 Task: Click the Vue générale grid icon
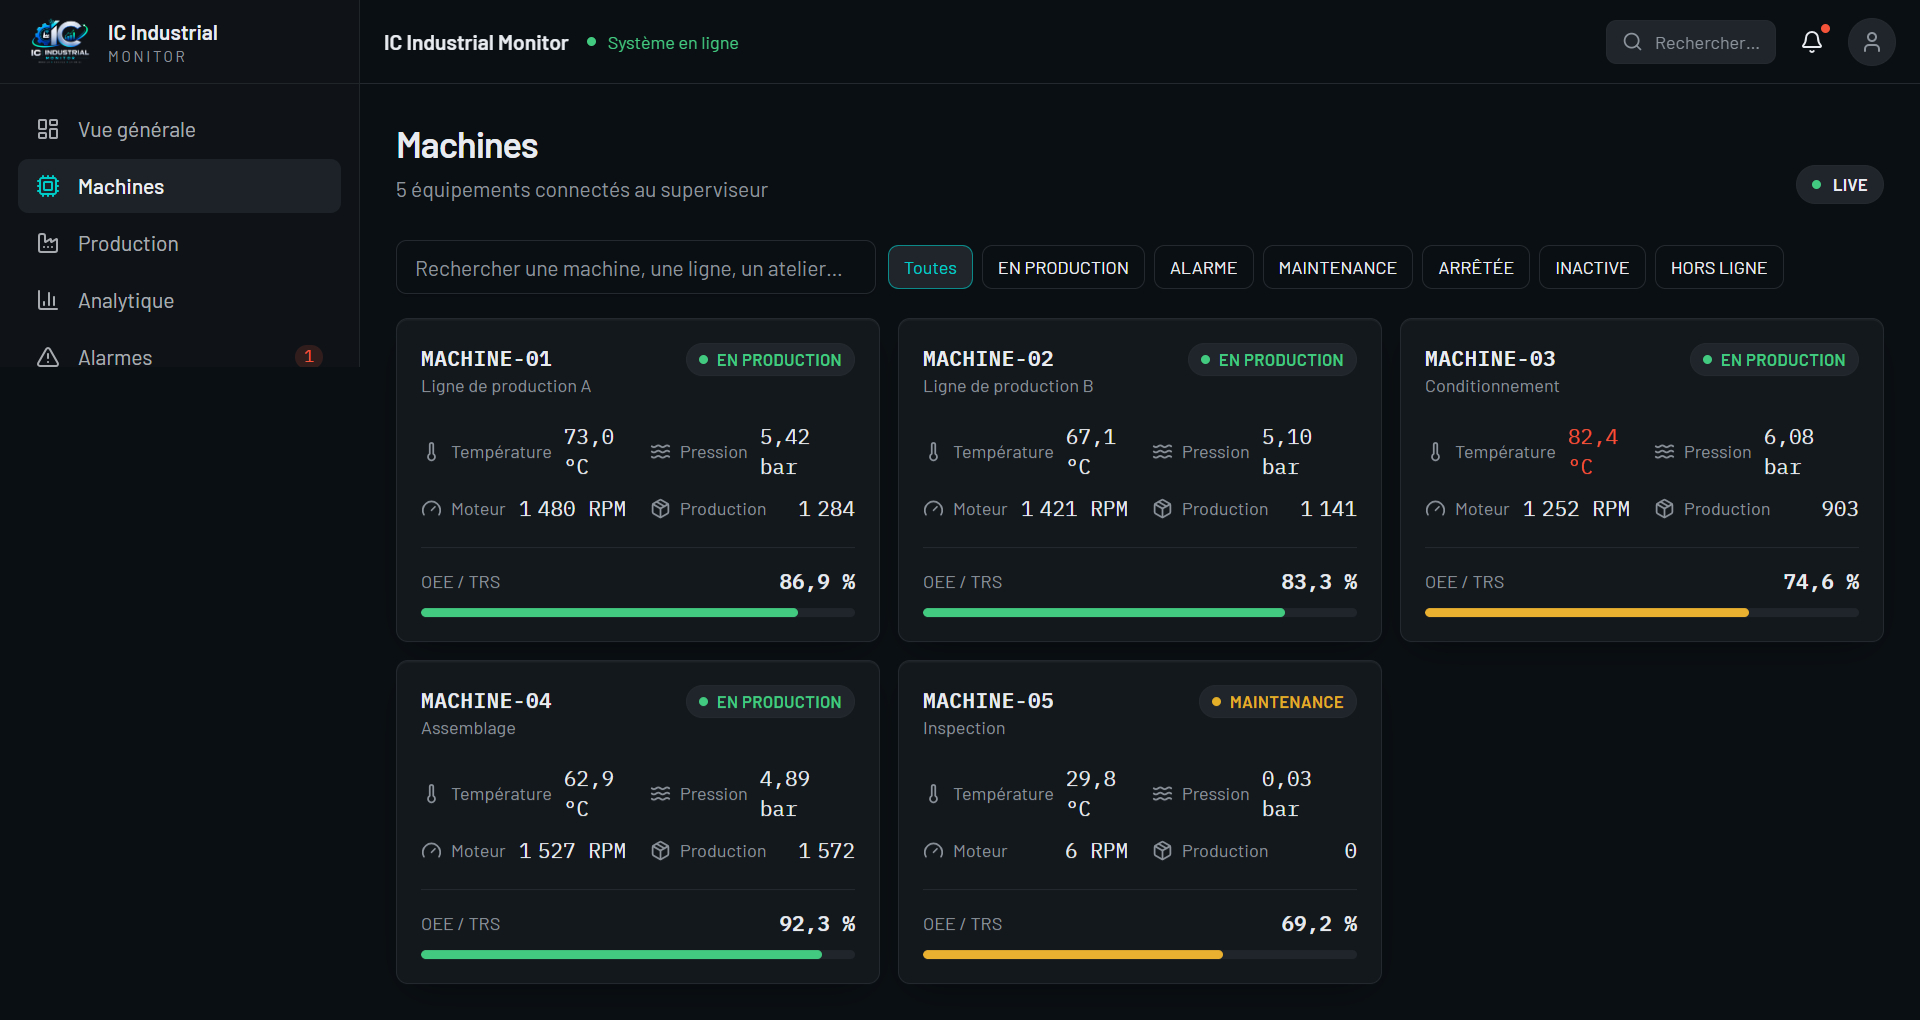click(48, 129)
